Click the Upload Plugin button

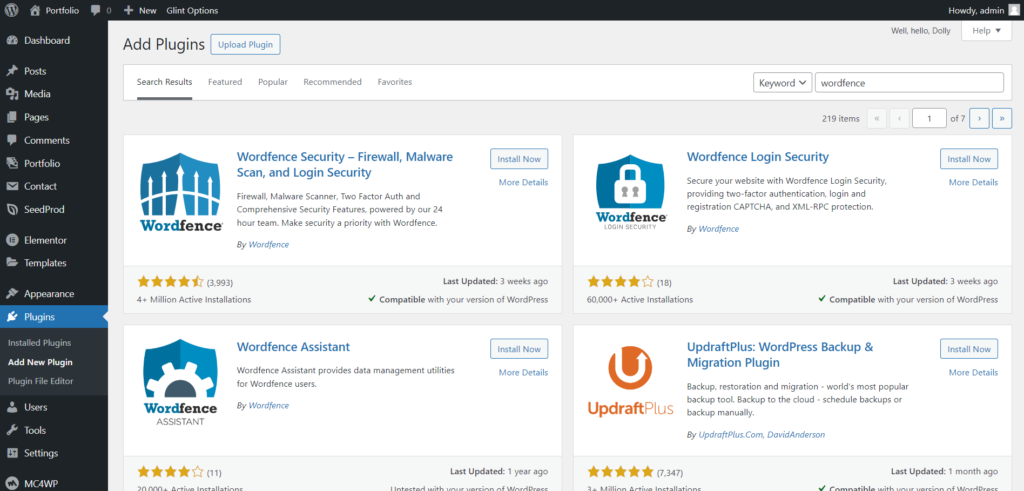coord(246,44)
